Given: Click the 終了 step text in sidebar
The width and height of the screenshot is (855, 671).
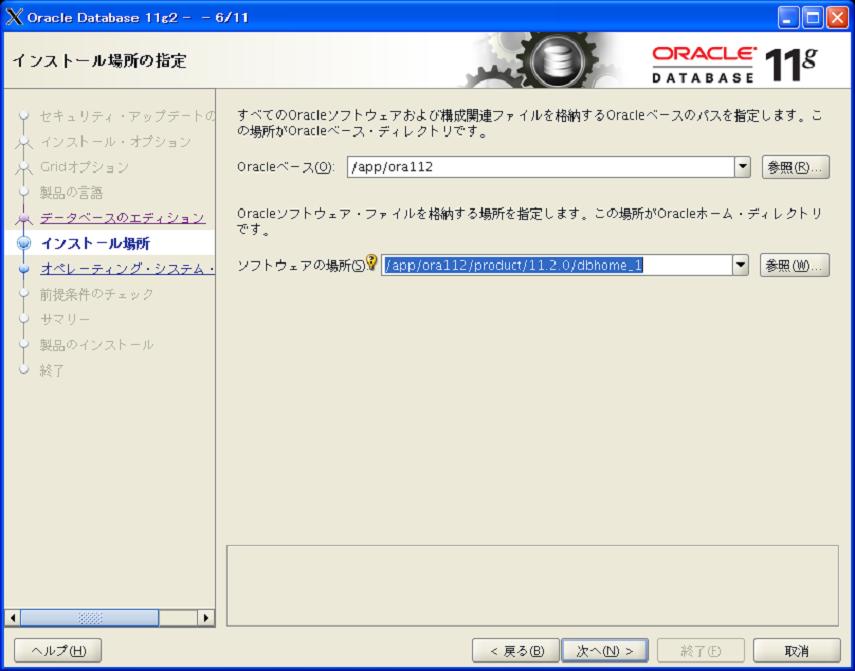Looking at the screenshot, I should pyautogui.click(x=52, y=371).
